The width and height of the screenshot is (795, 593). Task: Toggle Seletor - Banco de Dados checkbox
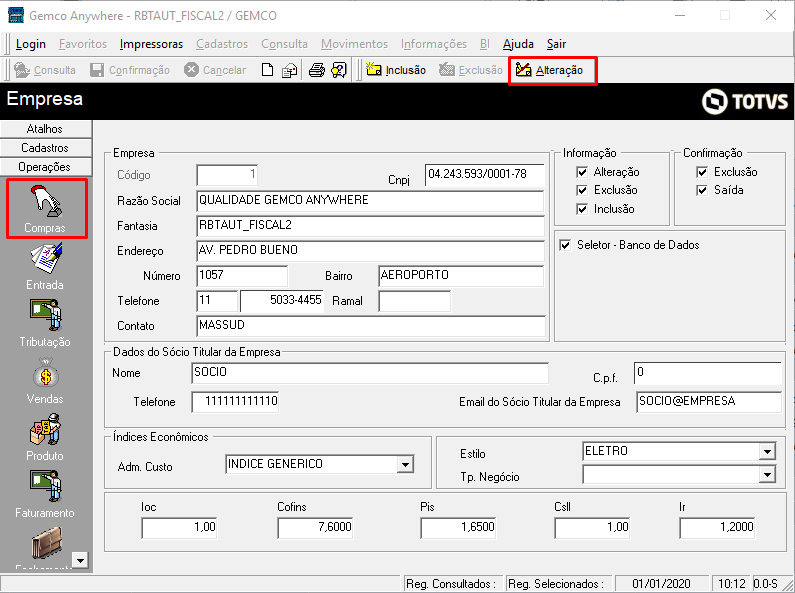(565, 245)
